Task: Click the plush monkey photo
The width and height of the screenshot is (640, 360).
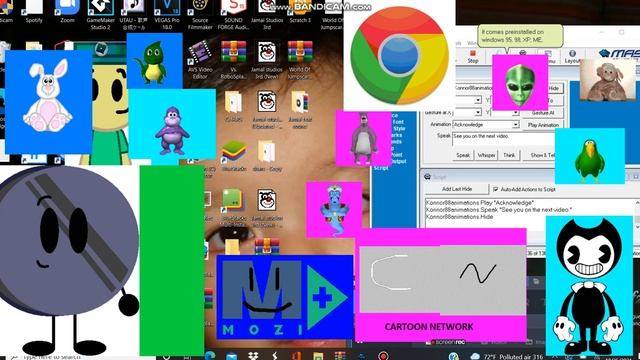Action: coord(607,80)
